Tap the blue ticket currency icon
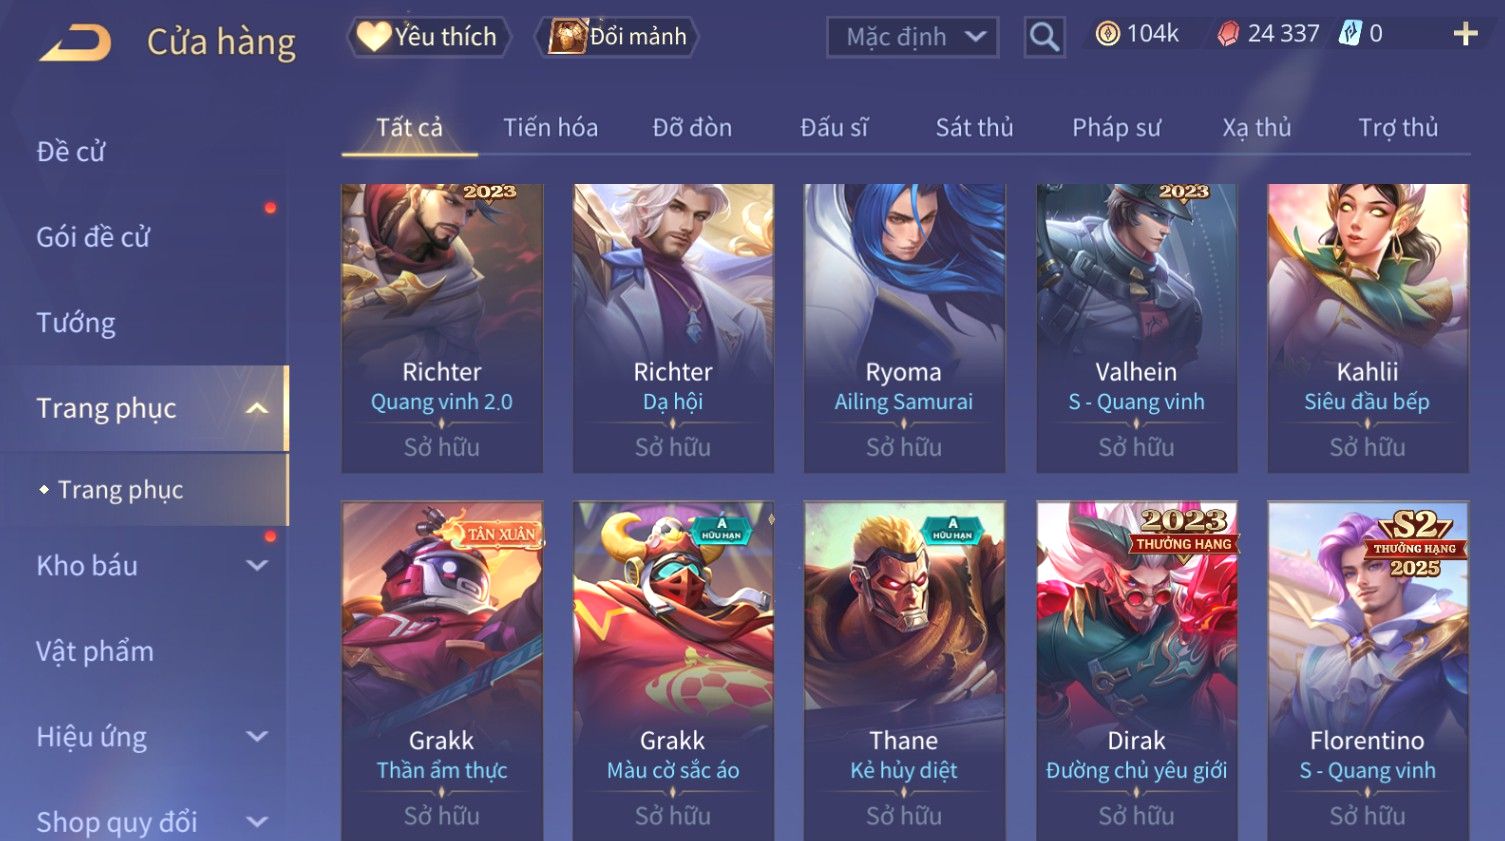This screenshot has height=841, width=1505. pos(1350,34)
